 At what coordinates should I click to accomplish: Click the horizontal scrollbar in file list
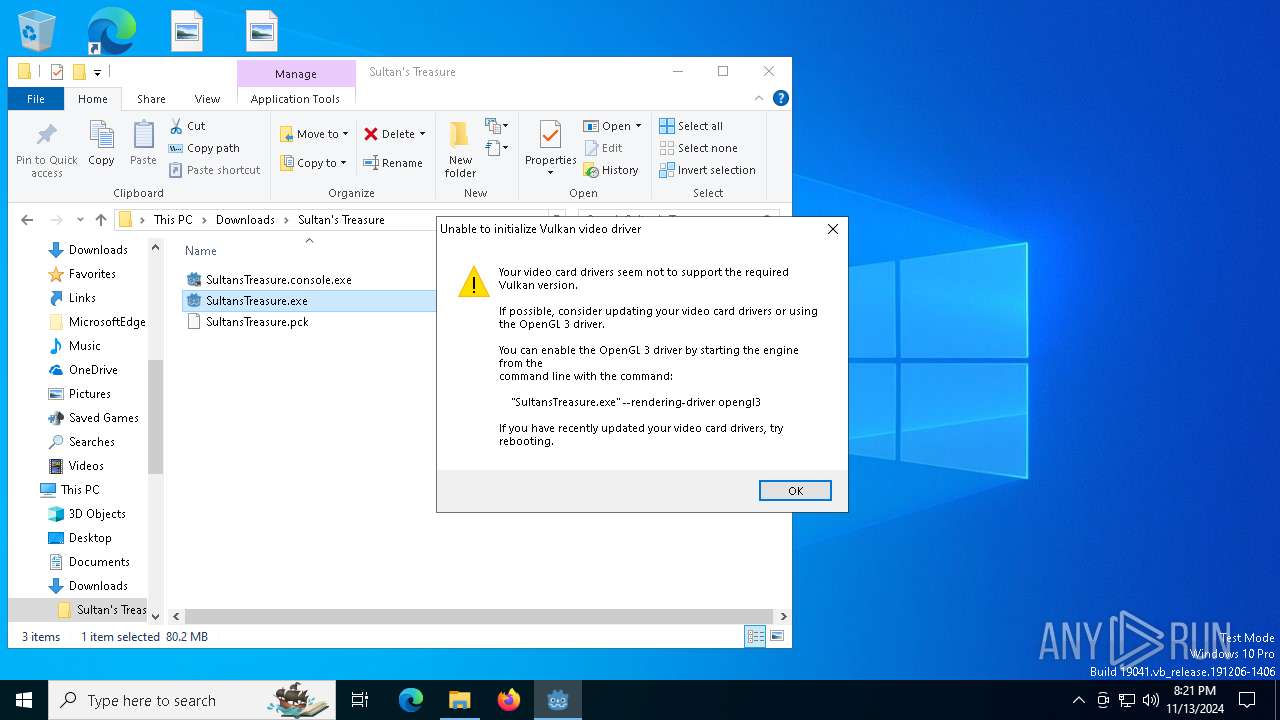[479, 617]
